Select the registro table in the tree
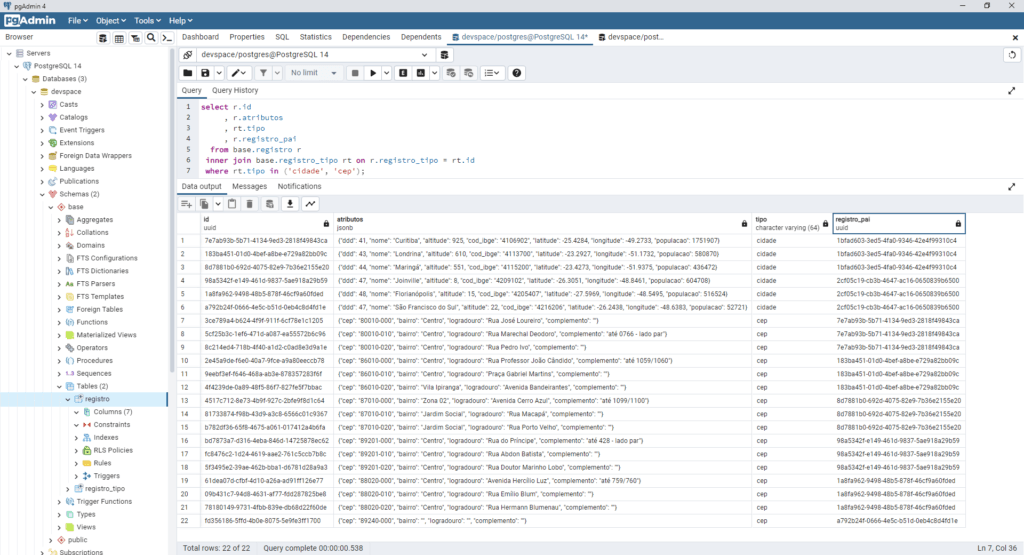Image resolution: width=1024 pixels, height=555 pixels. 97,399
